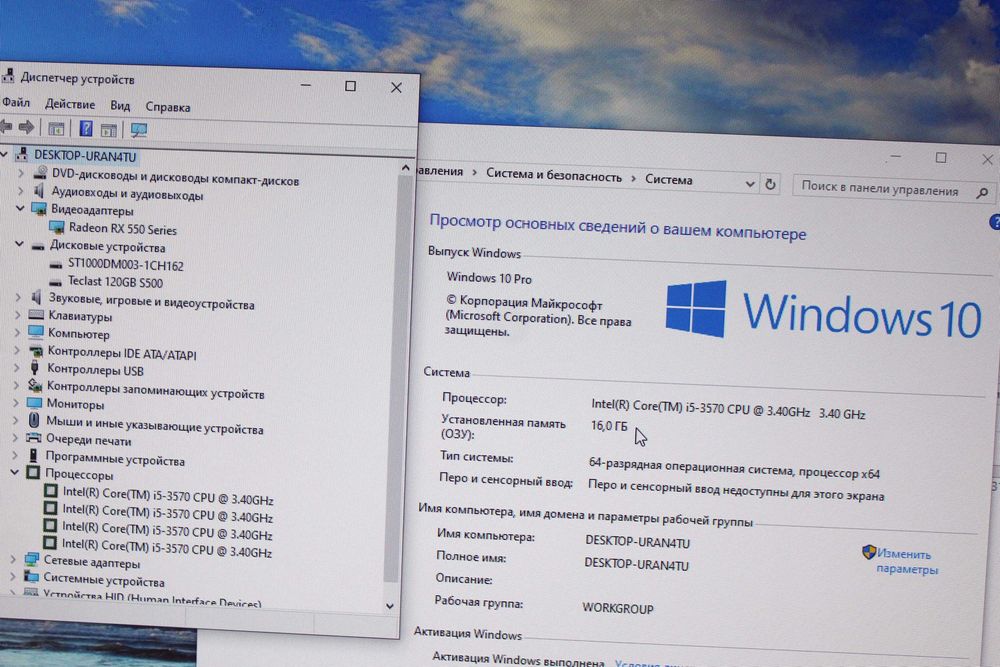Select first Intel Core i5-3570 processor entry

point(168,496)
